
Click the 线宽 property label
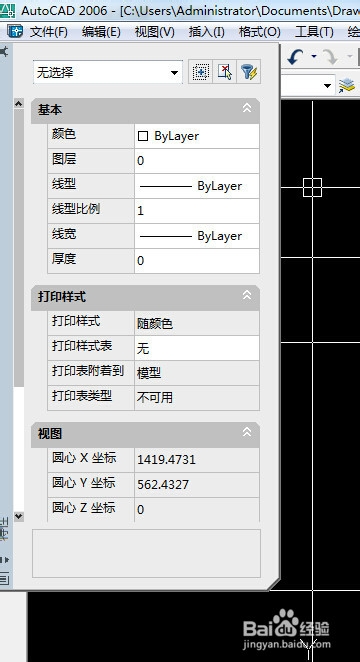64,234
